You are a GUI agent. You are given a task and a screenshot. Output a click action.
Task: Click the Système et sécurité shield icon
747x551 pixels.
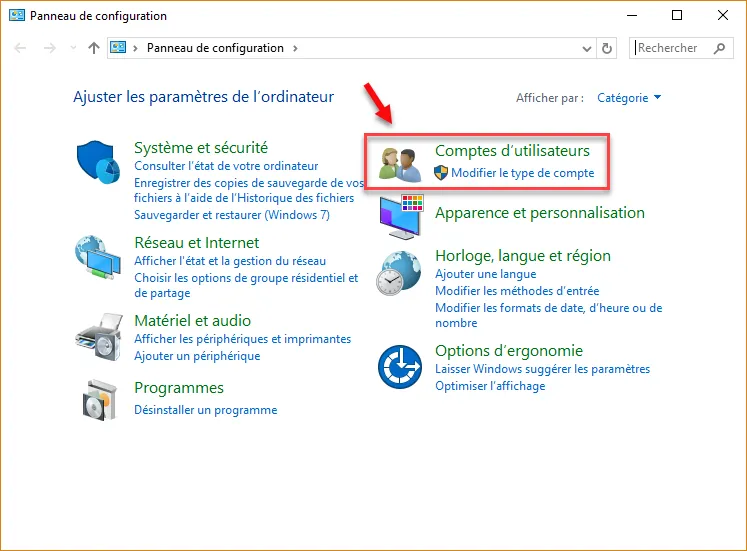click(98, 162)
